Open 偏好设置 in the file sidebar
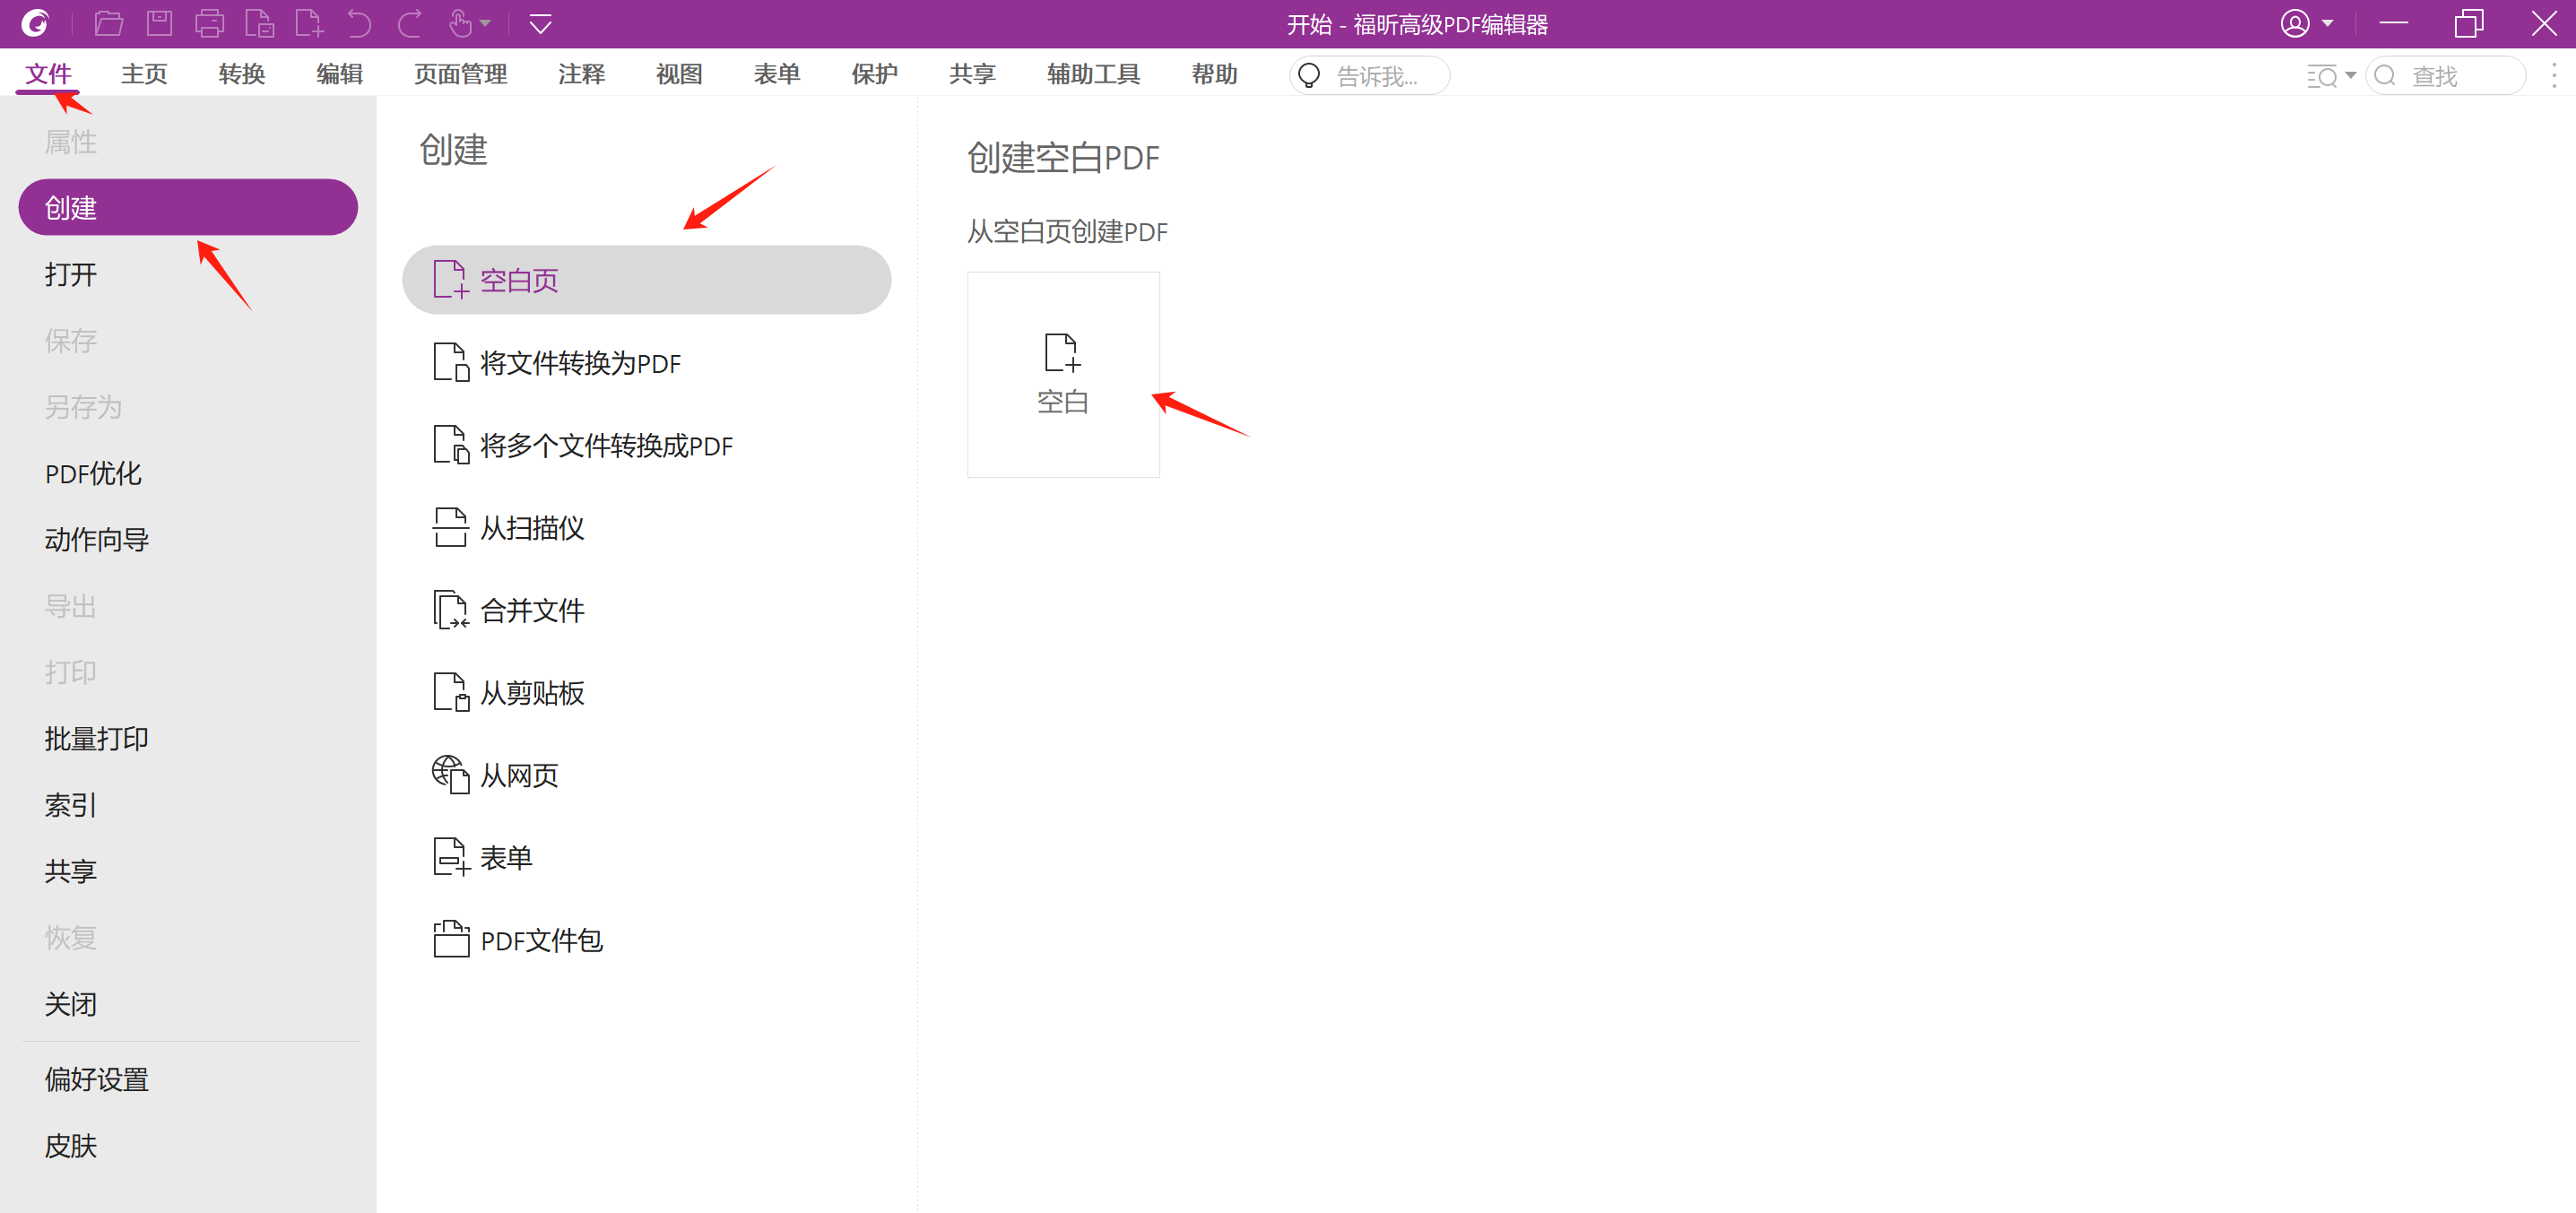Viewport: 2576px width, 1213px height. click(x=96, y=1079)
